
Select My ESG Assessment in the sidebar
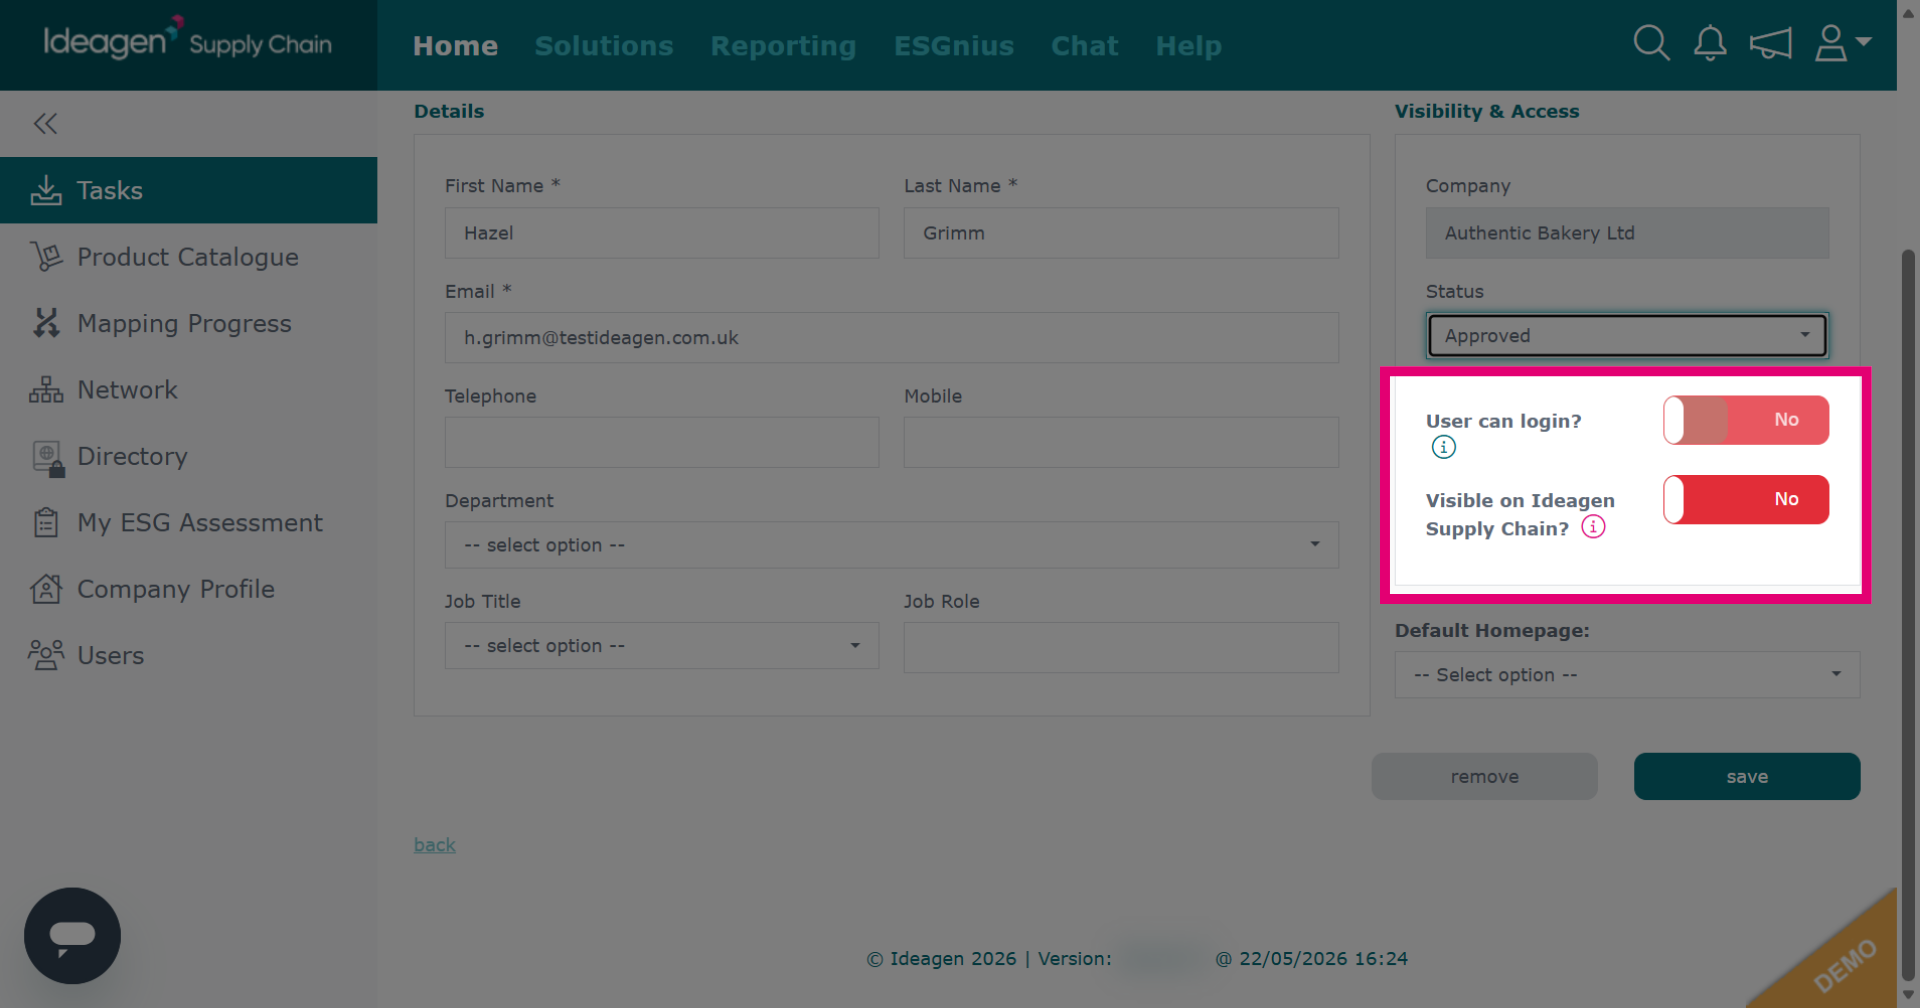[188, 522]
